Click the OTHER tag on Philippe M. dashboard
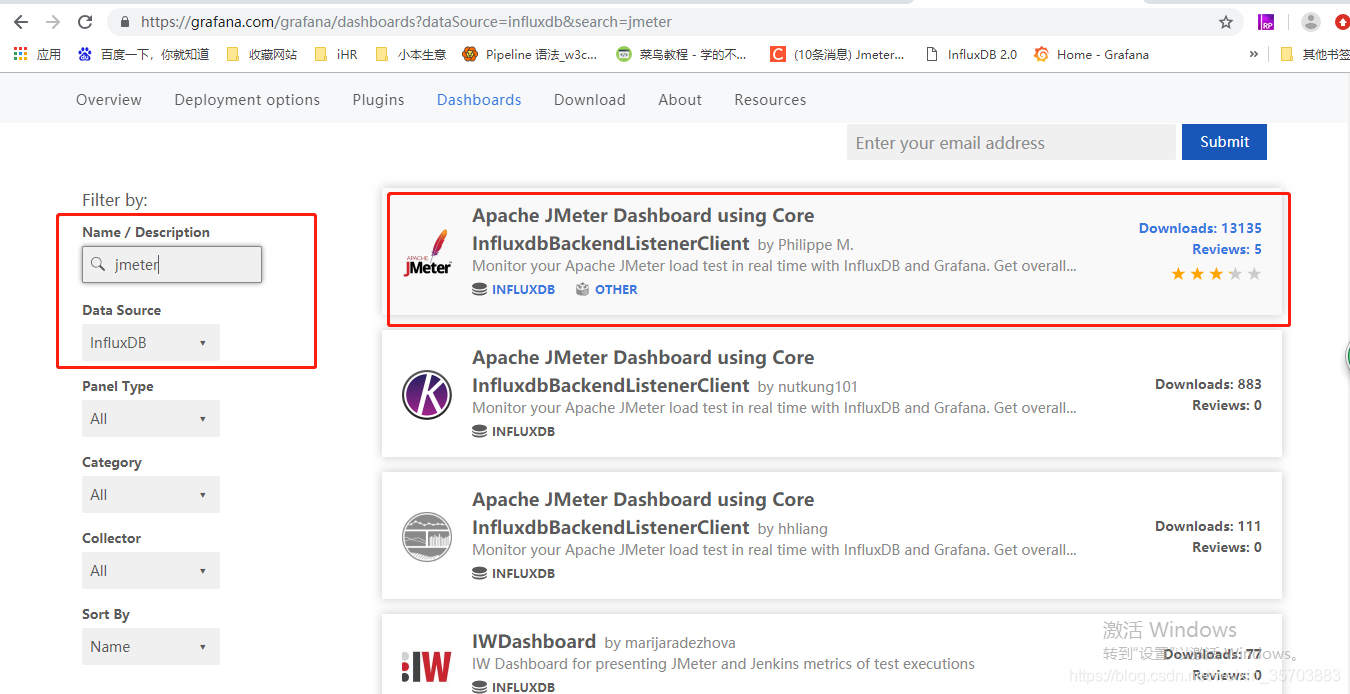1350x694 pixels. click(x=606, y=290)
